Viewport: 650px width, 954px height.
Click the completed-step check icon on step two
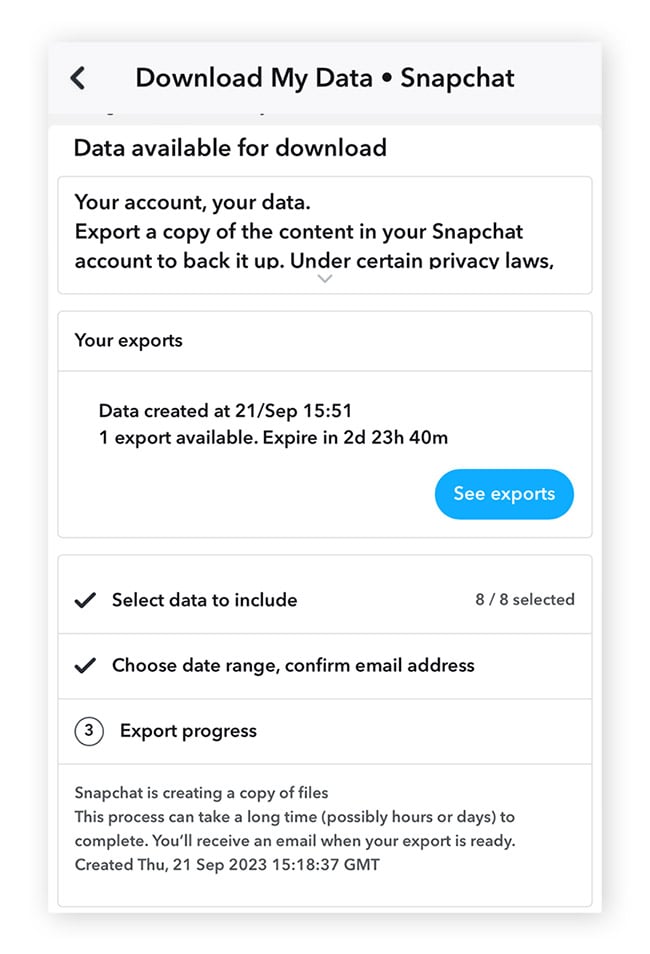pyautogui.click(x=85, y=666)
